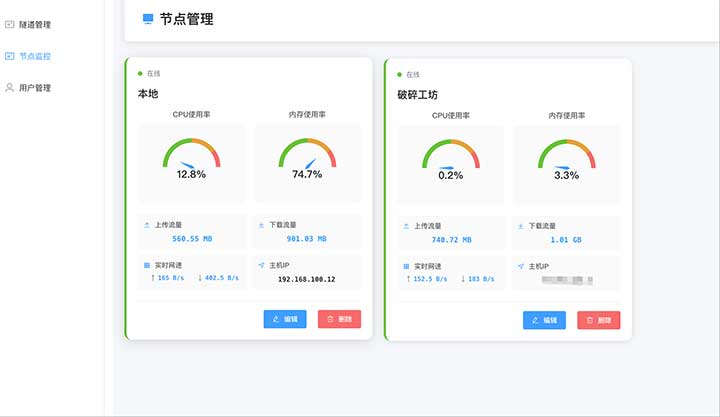This screenshot has height=417, width=720.
Task: Click the memory gauge showing 3.3%
Action: coord(567,159)
